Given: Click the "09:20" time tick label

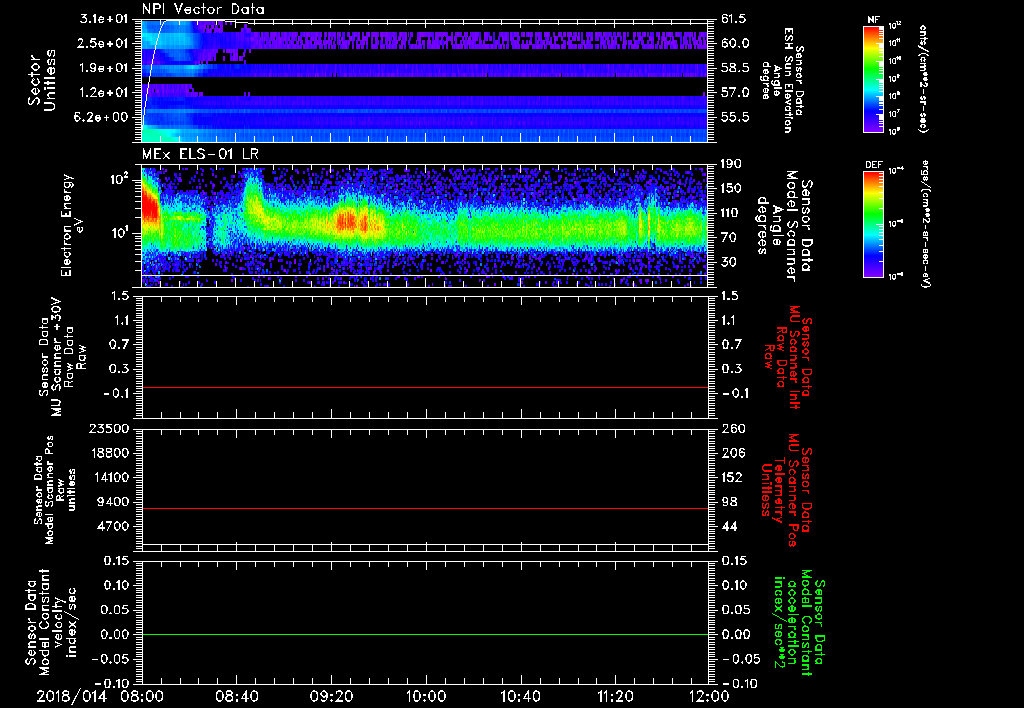Looking at the screenshot, I should tap(331, 696).
